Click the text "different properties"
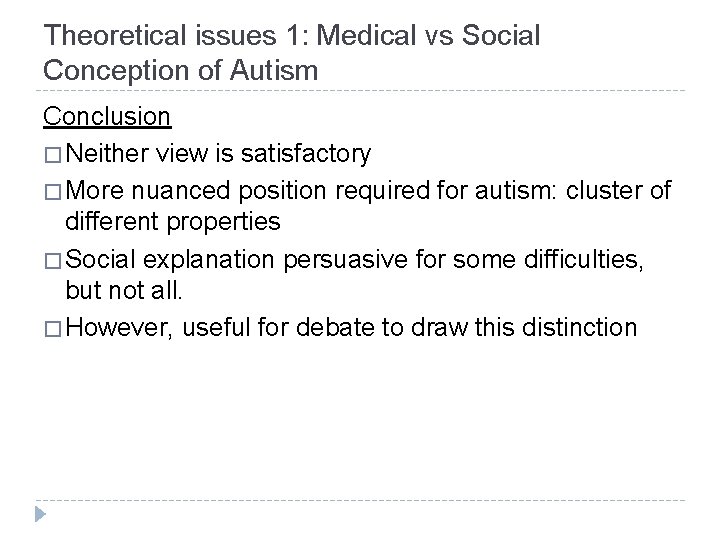 pos(173,219)
